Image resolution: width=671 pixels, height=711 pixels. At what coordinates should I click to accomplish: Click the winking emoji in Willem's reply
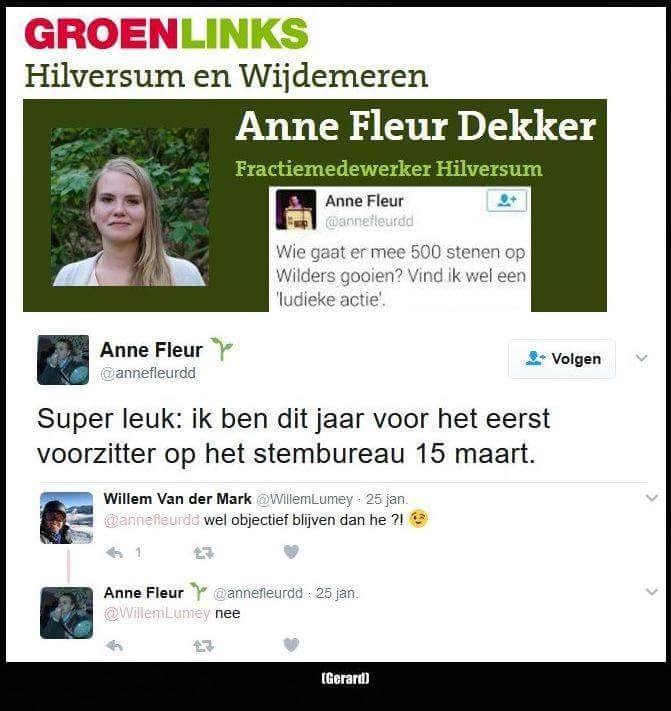[418, 519]
